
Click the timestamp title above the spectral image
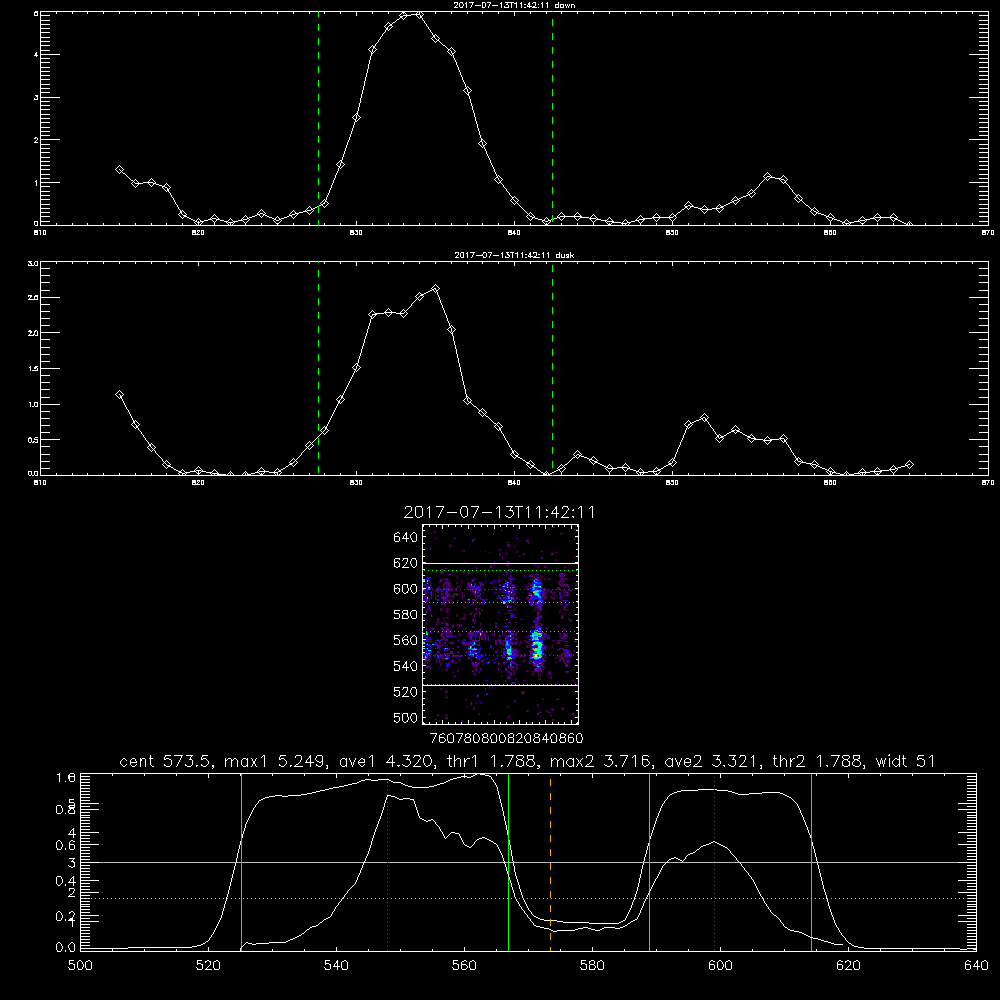pyautogui.click(x=499, y=513)
